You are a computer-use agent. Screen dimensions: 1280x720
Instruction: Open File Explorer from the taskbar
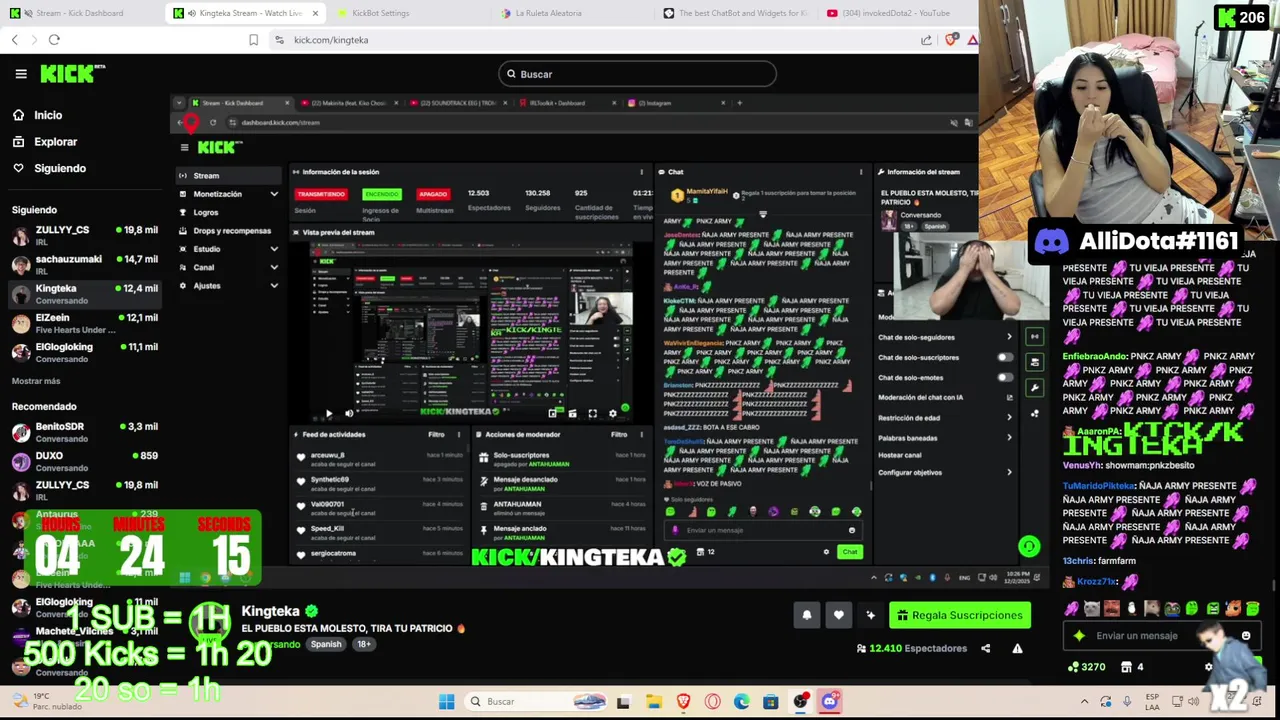653,701
